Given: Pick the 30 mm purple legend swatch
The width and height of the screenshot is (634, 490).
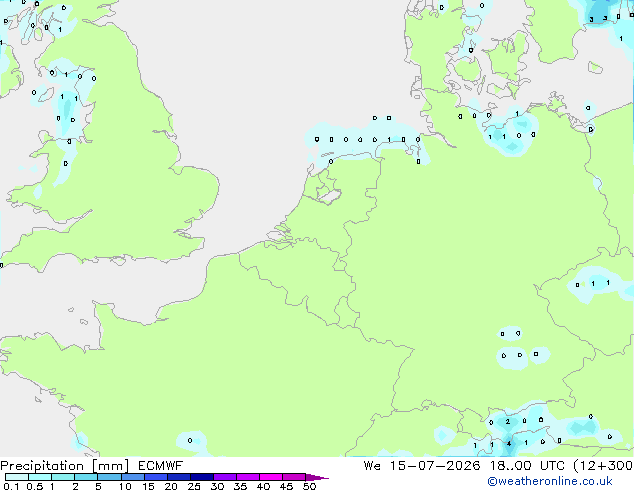Looking at the screenshot, I should [224, 477].
